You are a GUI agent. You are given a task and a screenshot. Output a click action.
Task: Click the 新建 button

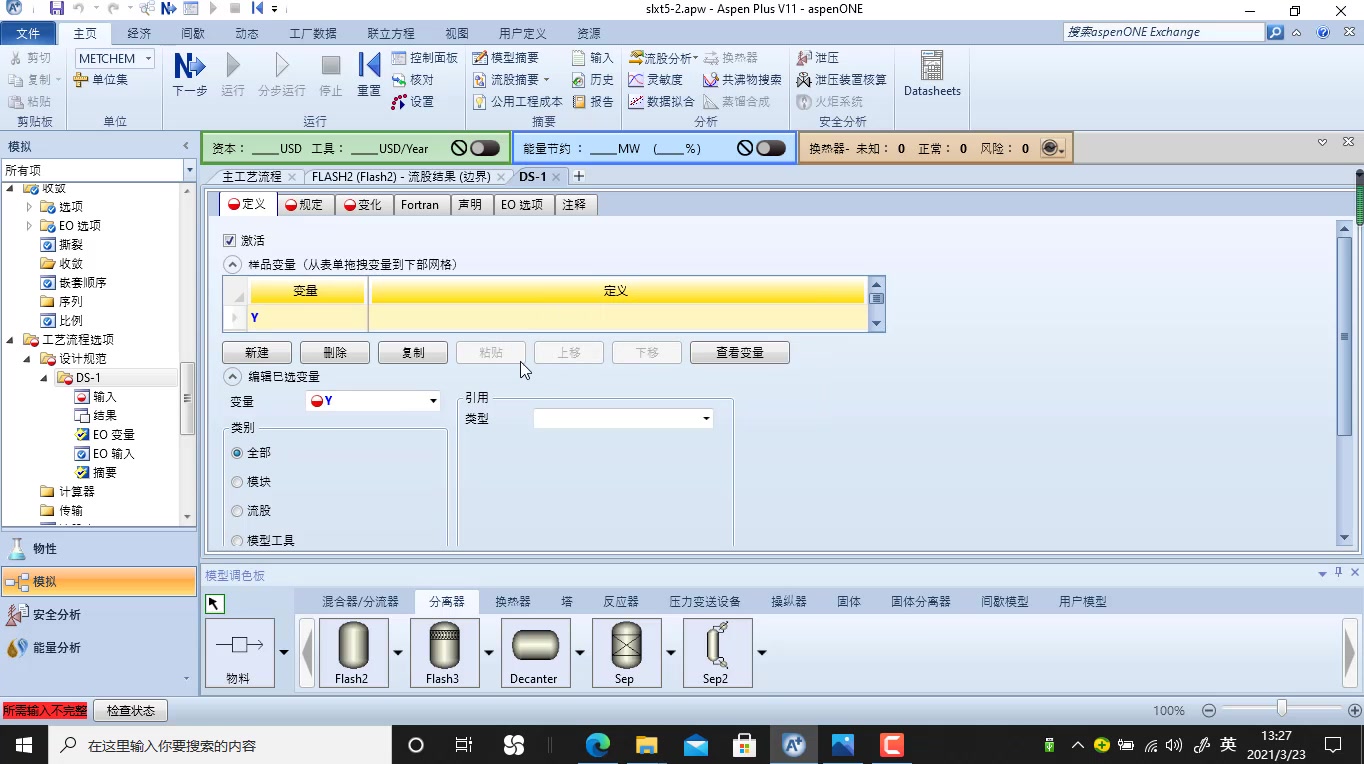pos(256,352)
